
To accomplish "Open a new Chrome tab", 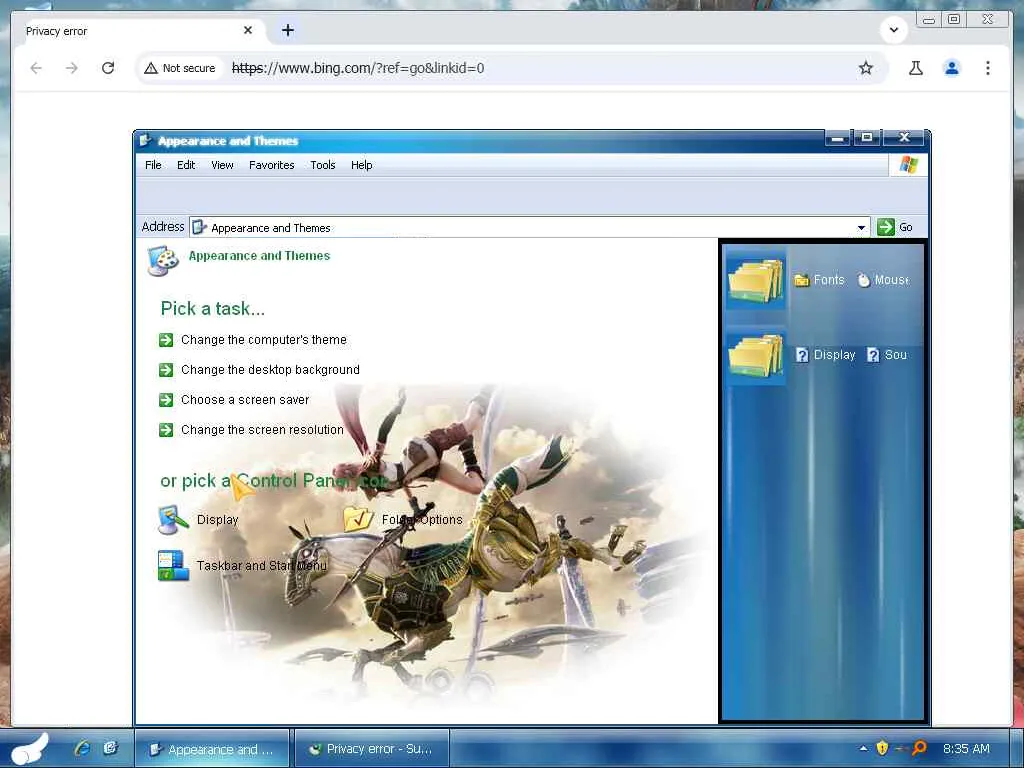I will (288, 30).
